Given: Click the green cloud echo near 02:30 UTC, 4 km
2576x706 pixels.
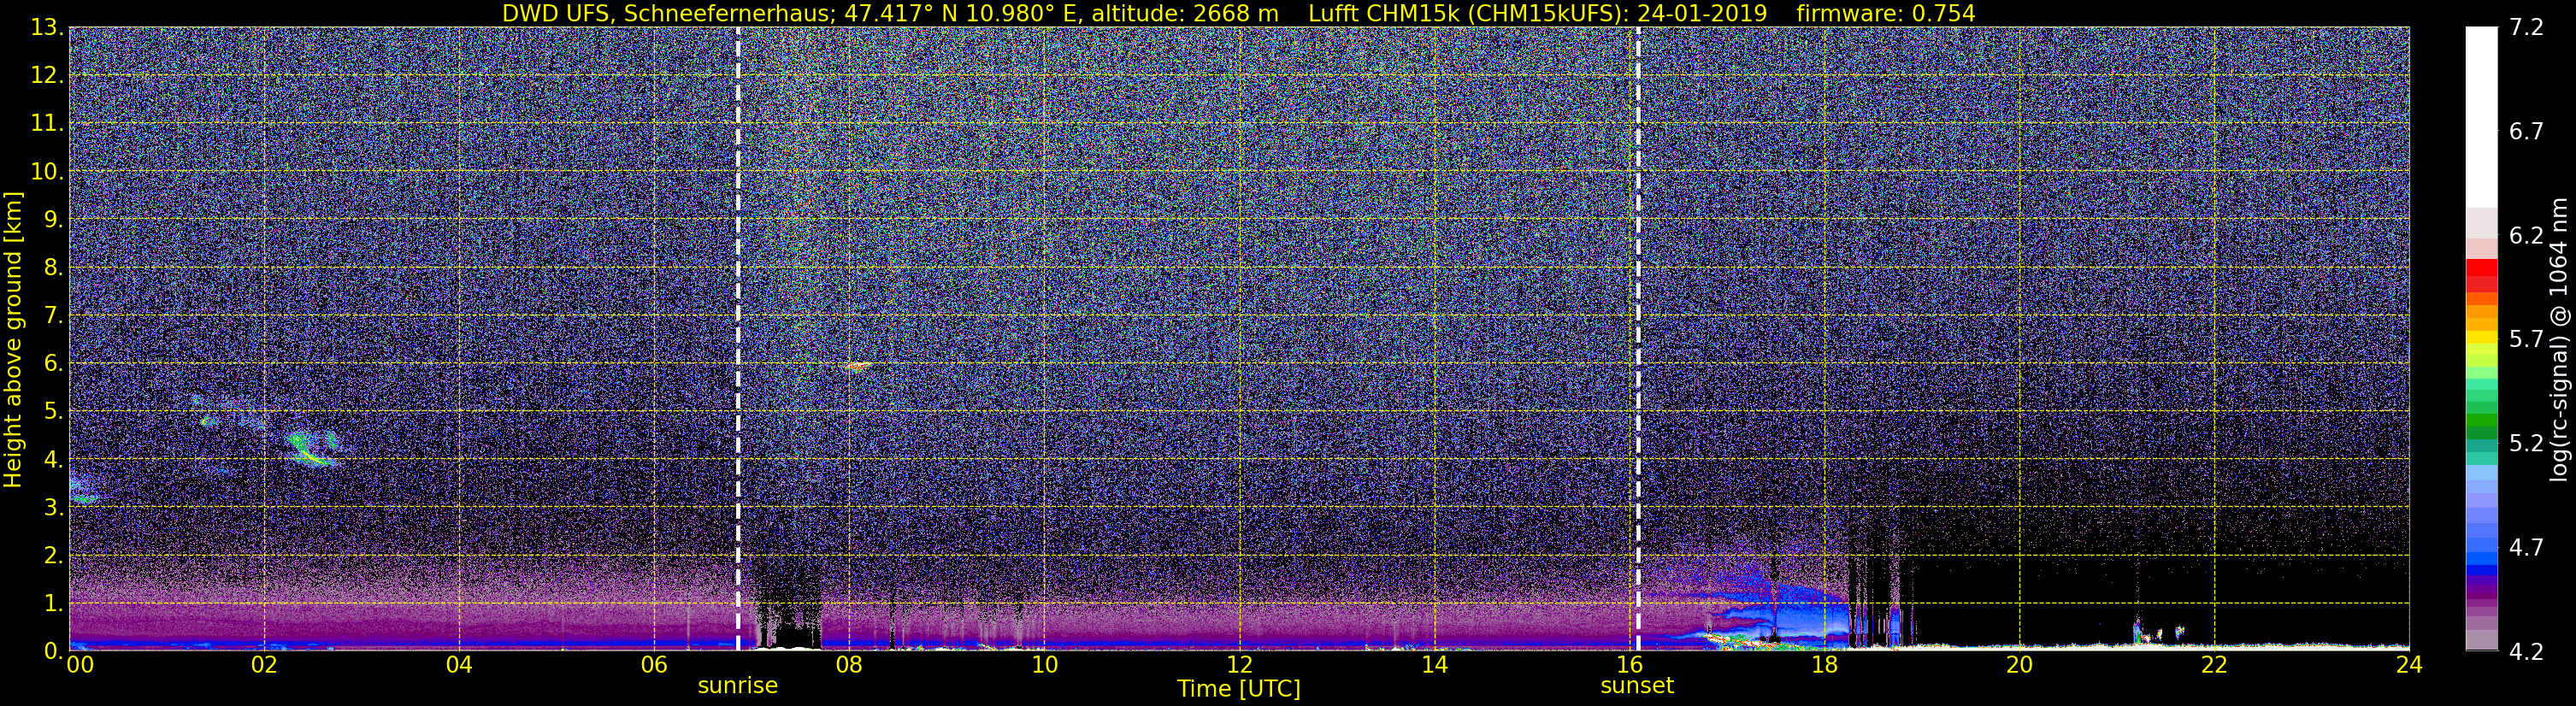Looking at the screenshot, I should [312, 448].
